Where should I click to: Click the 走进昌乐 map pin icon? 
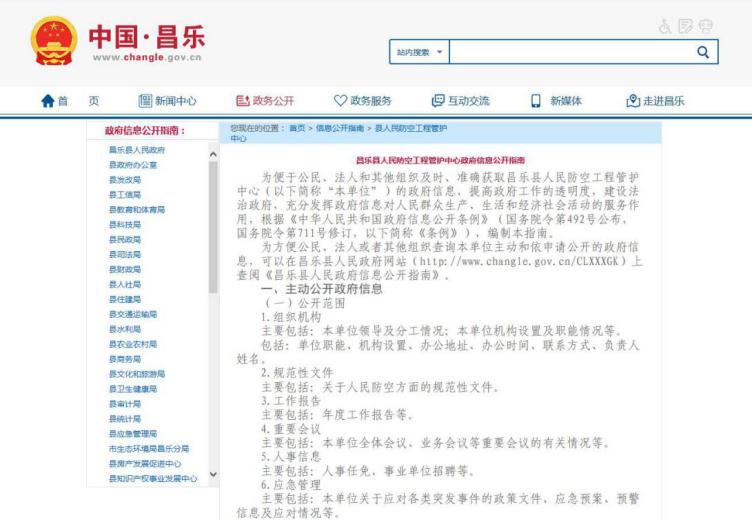click(x=632, y=101)
